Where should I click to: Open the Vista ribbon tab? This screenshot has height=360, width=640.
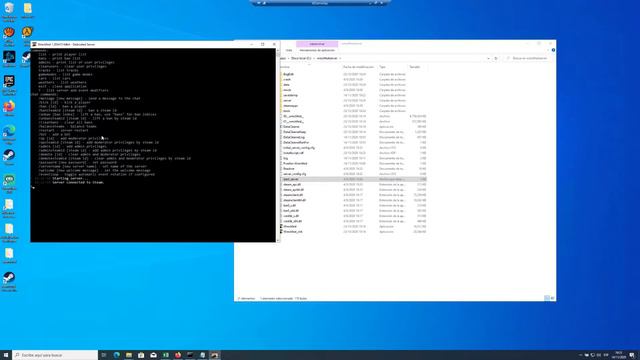(289, 50)
